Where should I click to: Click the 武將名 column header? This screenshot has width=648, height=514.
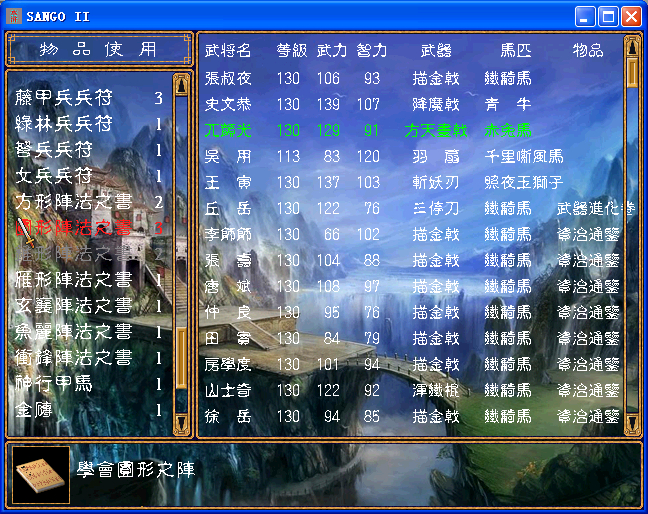(x=228, y=51)
